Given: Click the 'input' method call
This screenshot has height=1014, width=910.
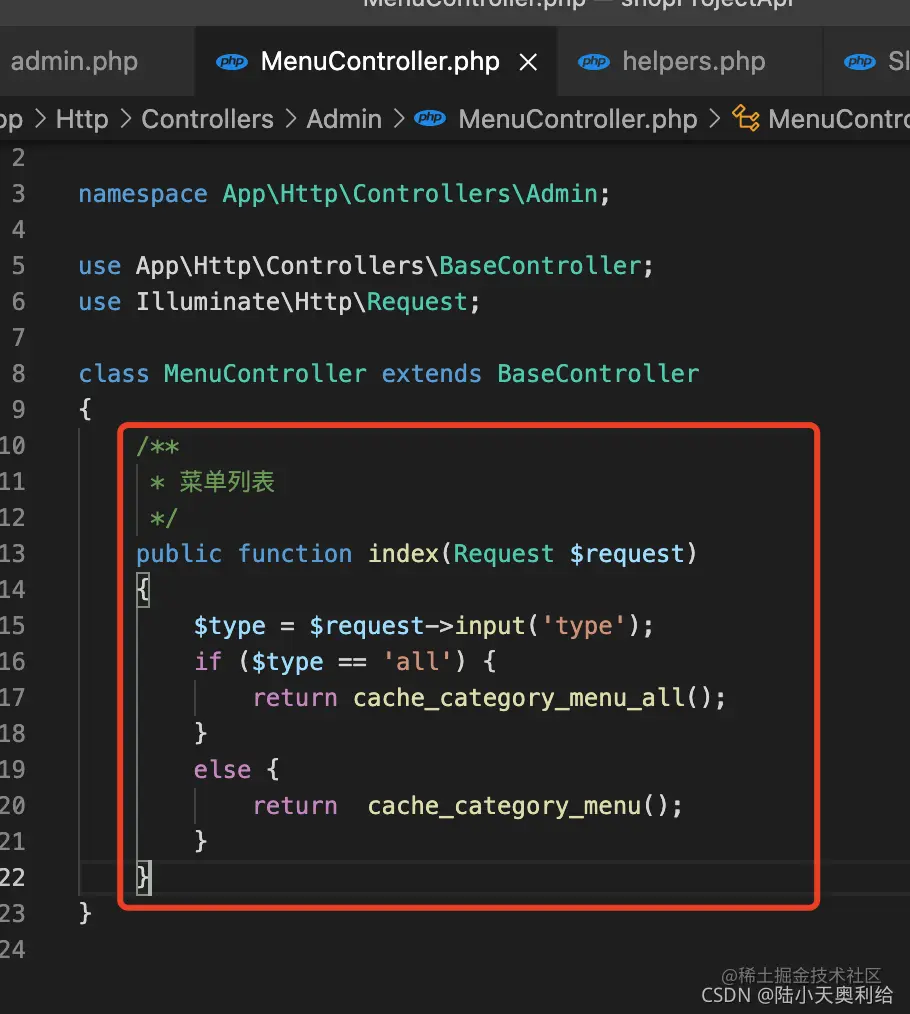Looking at the screenshot, I should click(490, 626).
